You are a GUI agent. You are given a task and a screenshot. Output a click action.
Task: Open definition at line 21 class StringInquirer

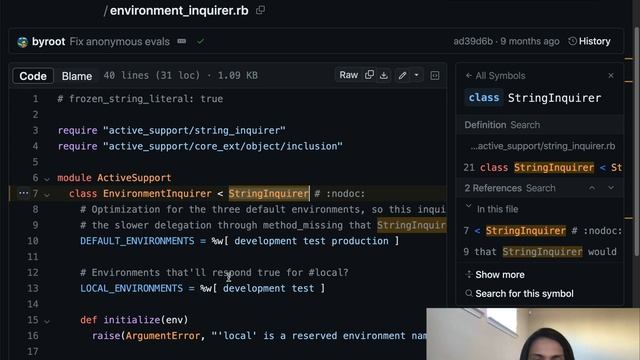pyautogui.click(x=542, y=168)
